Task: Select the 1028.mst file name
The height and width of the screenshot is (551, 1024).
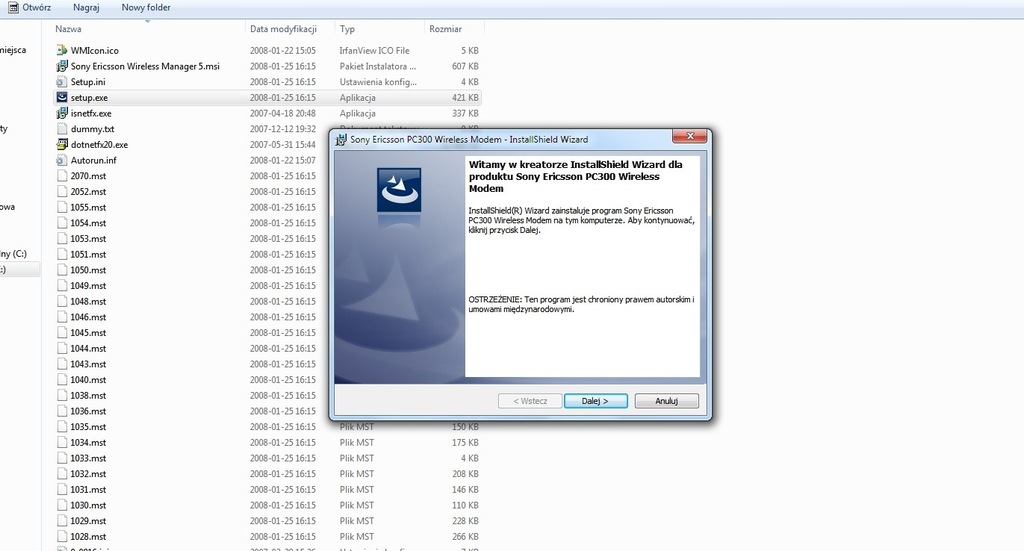Action: [x=88, y=536]
